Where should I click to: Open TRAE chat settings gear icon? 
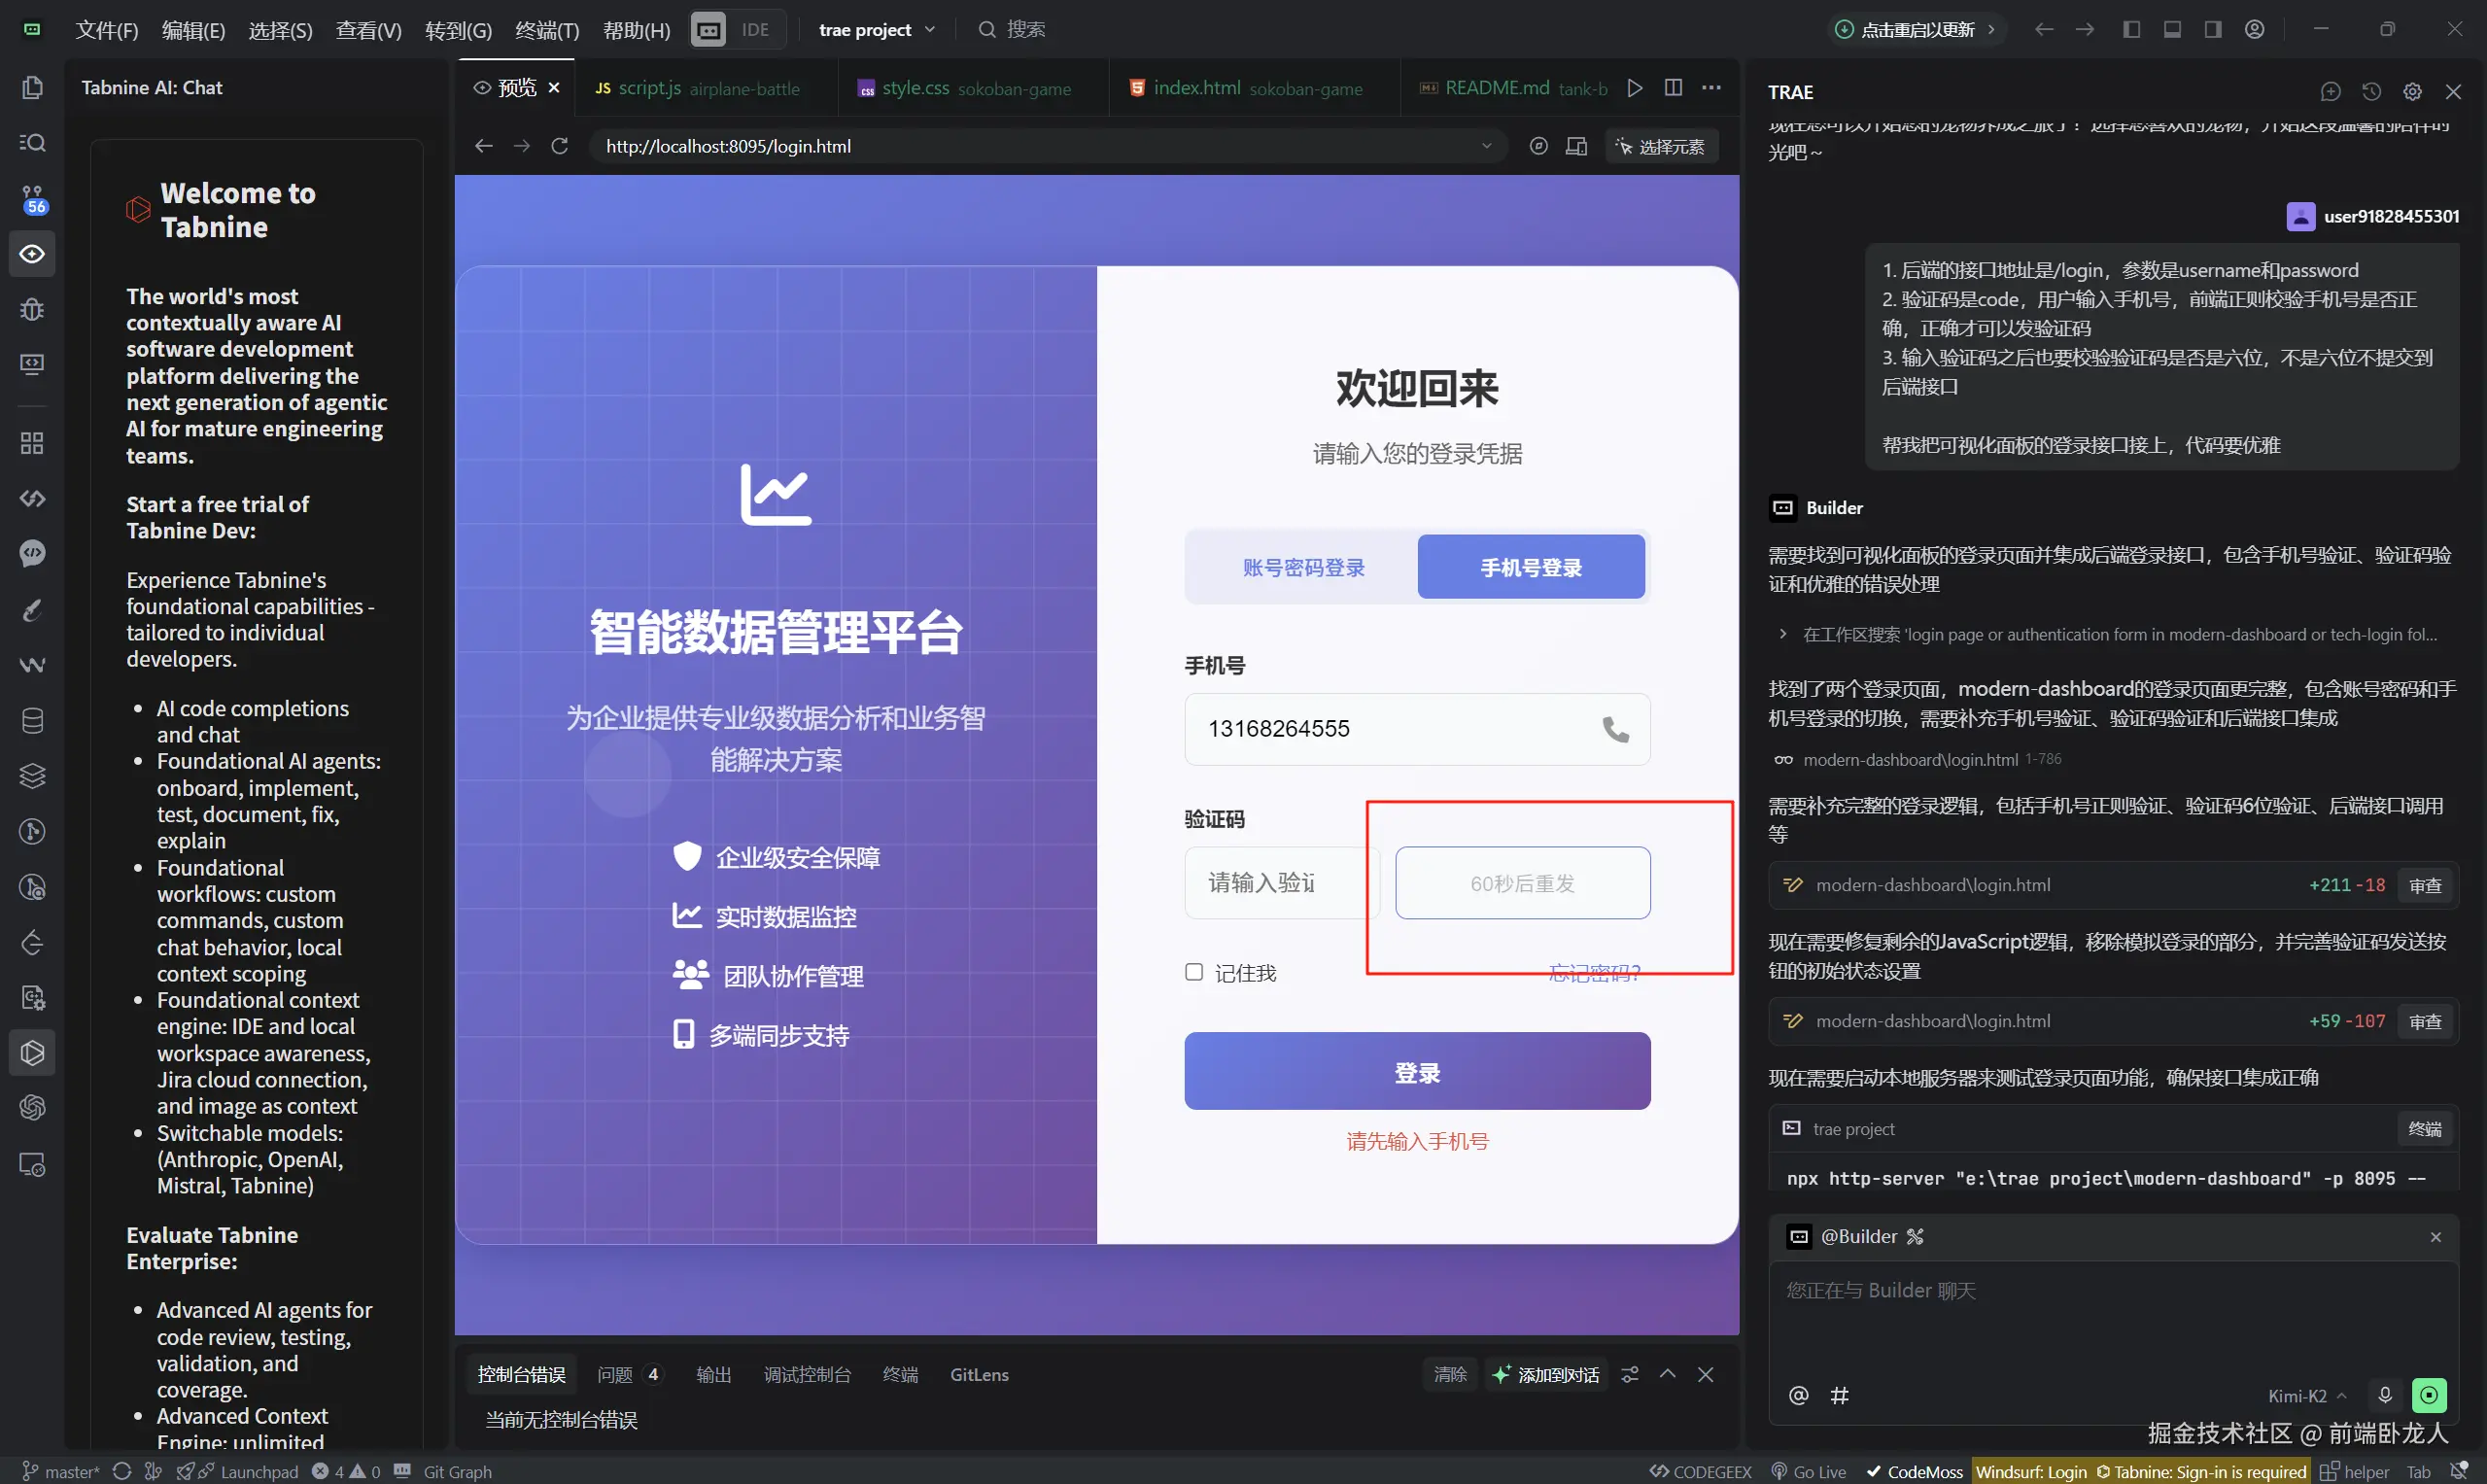coord(2412,92)
